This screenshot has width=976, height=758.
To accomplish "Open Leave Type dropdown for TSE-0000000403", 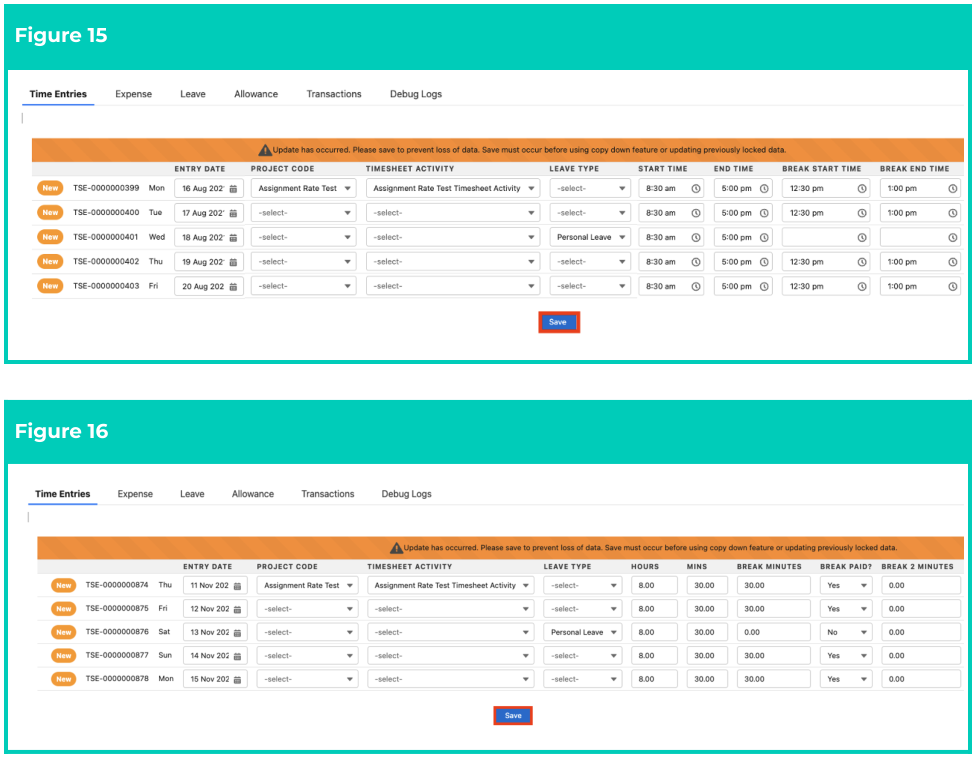I will point(590,286).
